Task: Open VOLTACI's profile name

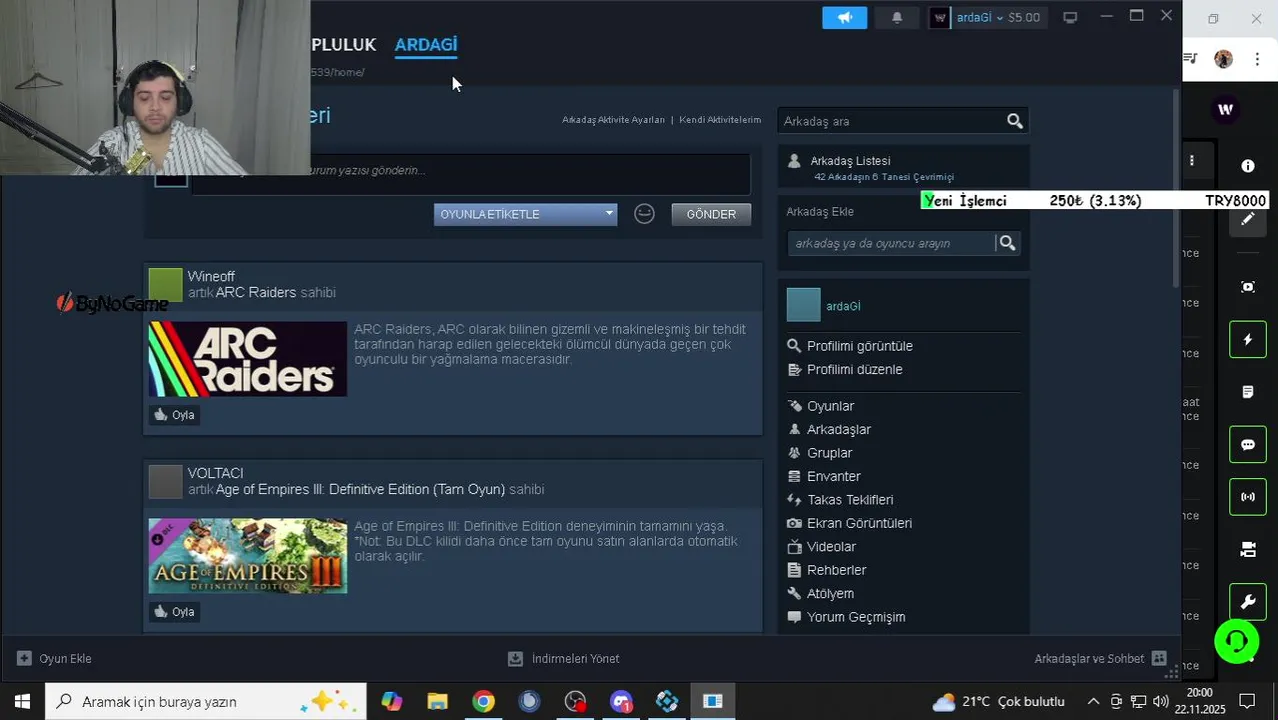Action: pyautogui.click(x=215, y=474)
